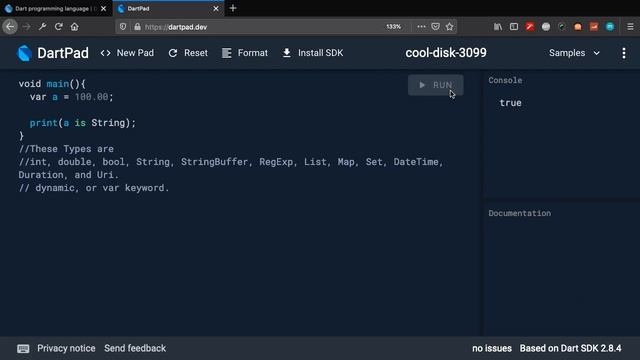Click the tracking protection shield icon

point(123,27)
